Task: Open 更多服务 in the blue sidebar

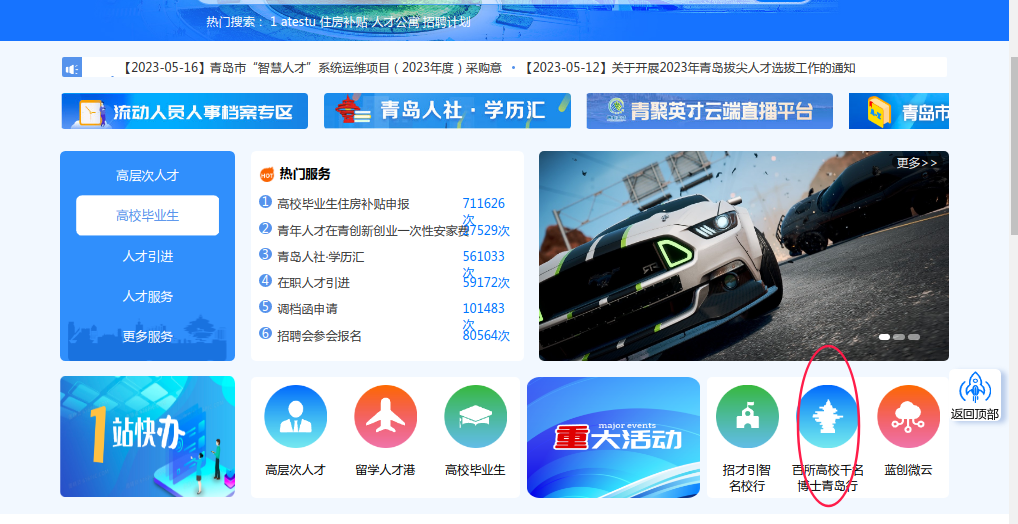Action: coord(147,337)
